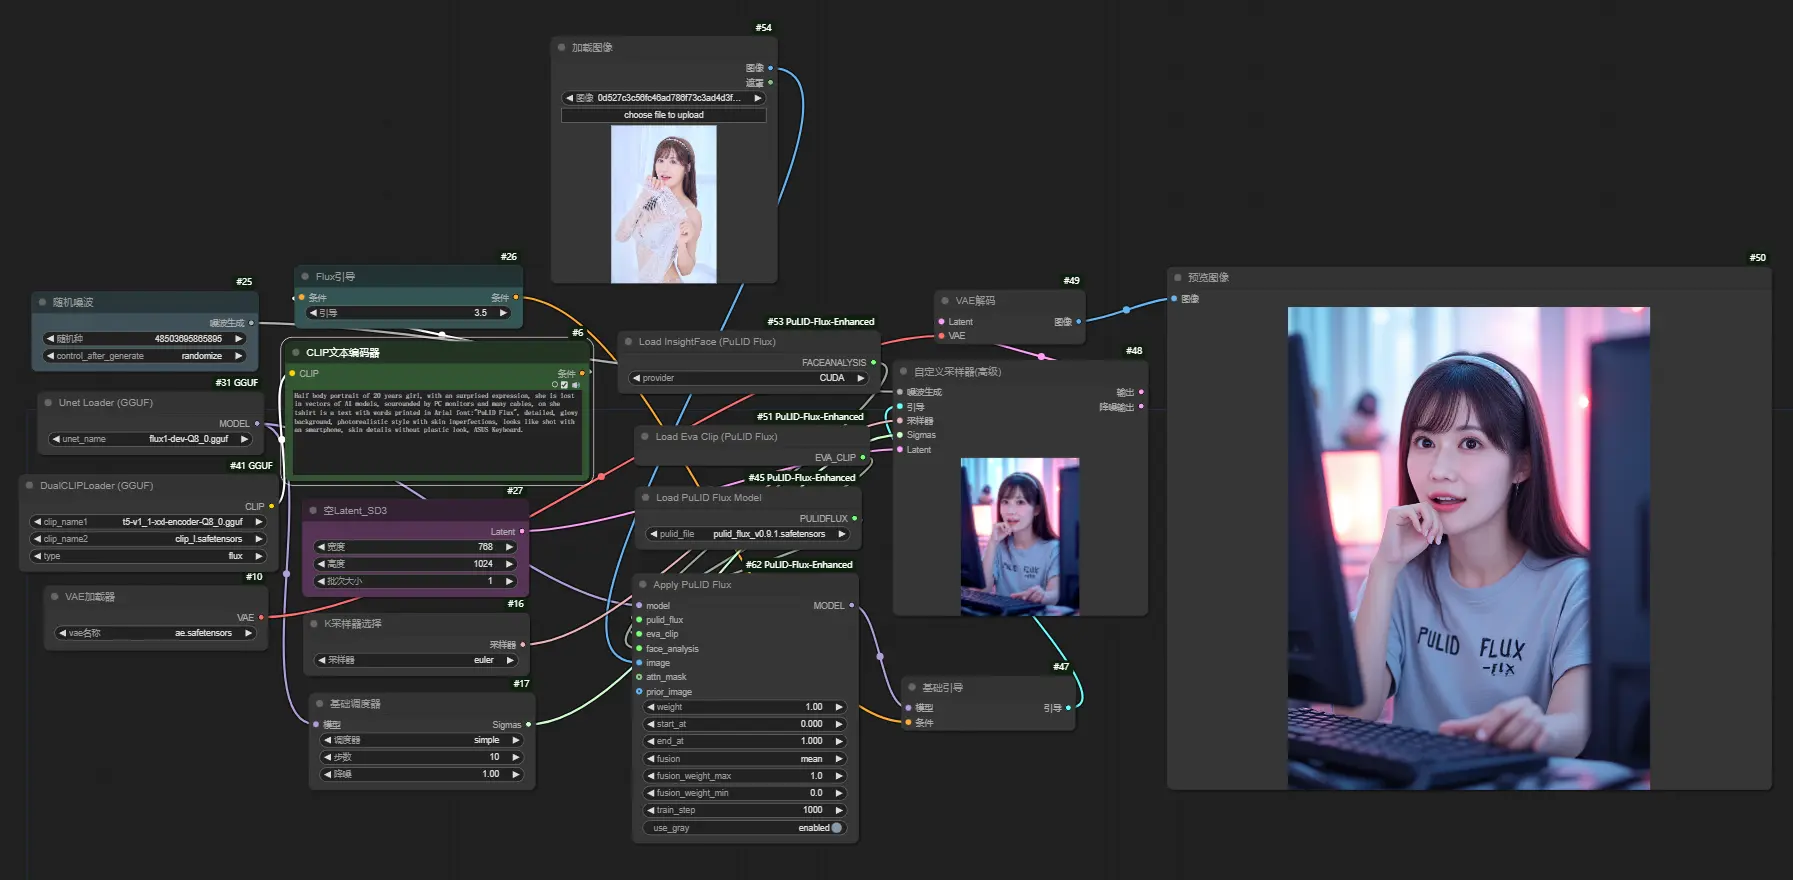1793x880 pixels.
Task: Click the 随机种 seed value field
Action: click(145, 339)
